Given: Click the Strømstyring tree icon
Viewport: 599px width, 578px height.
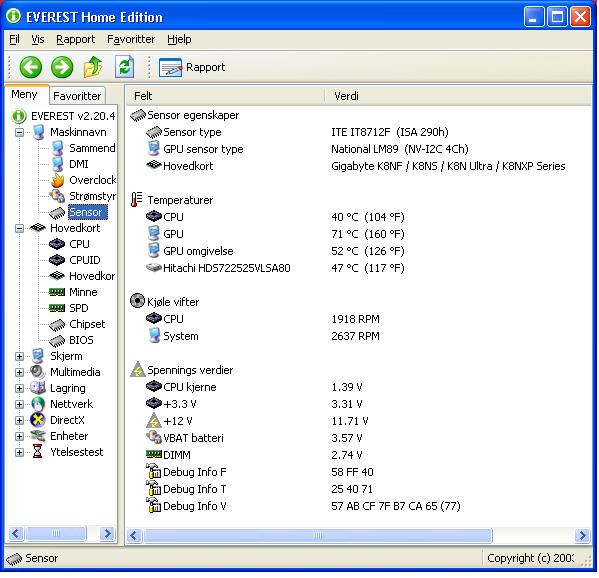Looking at the screenshot, I should click(57, 196).
